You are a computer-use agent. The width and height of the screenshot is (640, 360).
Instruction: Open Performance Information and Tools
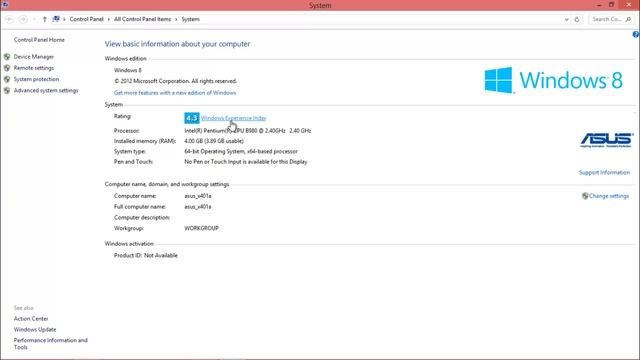tap(51, 344)
